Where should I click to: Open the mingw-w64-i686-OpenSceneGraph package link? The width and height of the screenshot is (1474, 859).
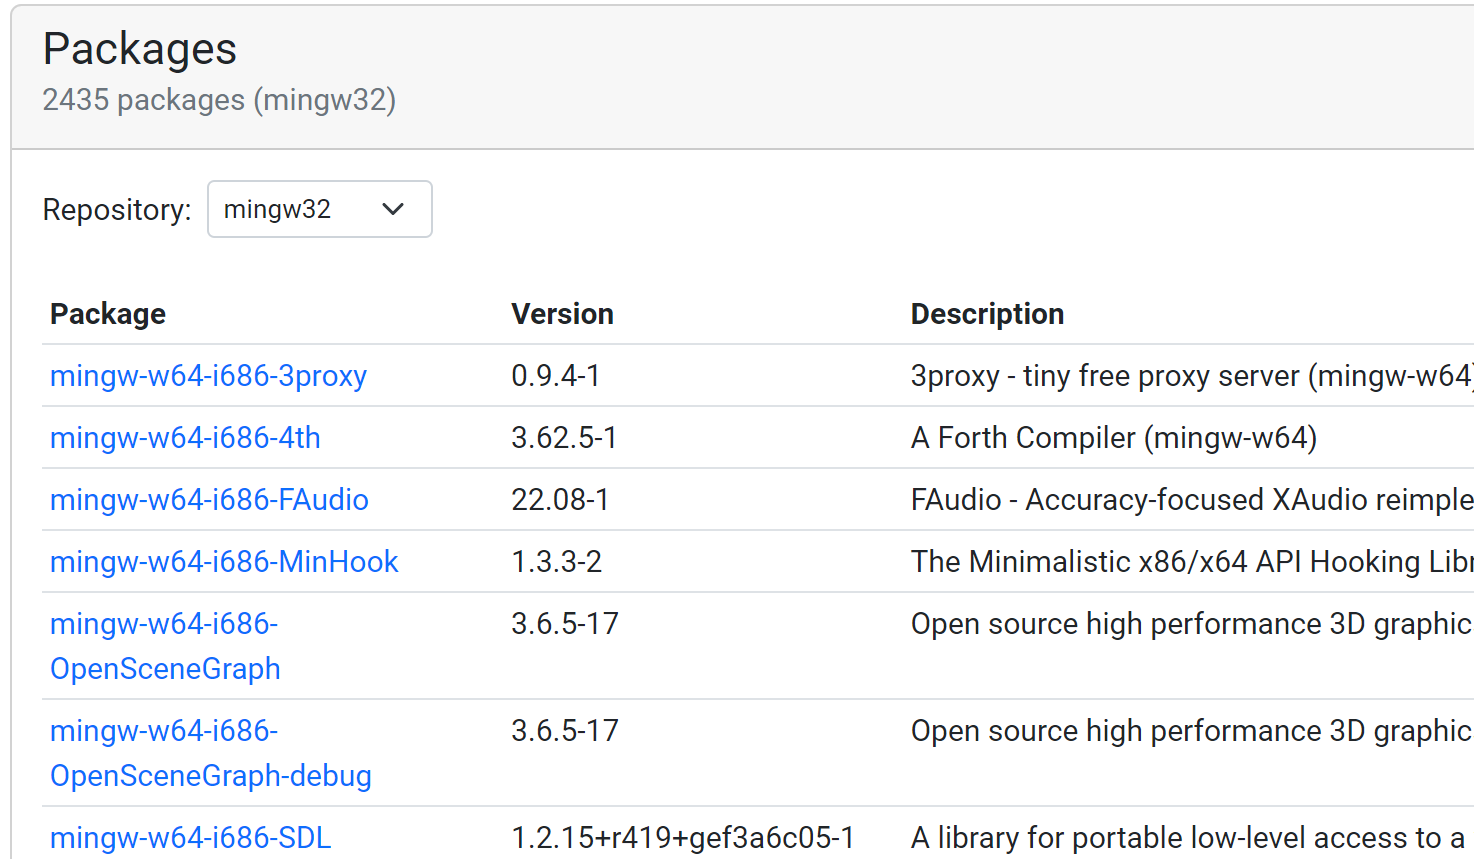(x=165, y=646)
